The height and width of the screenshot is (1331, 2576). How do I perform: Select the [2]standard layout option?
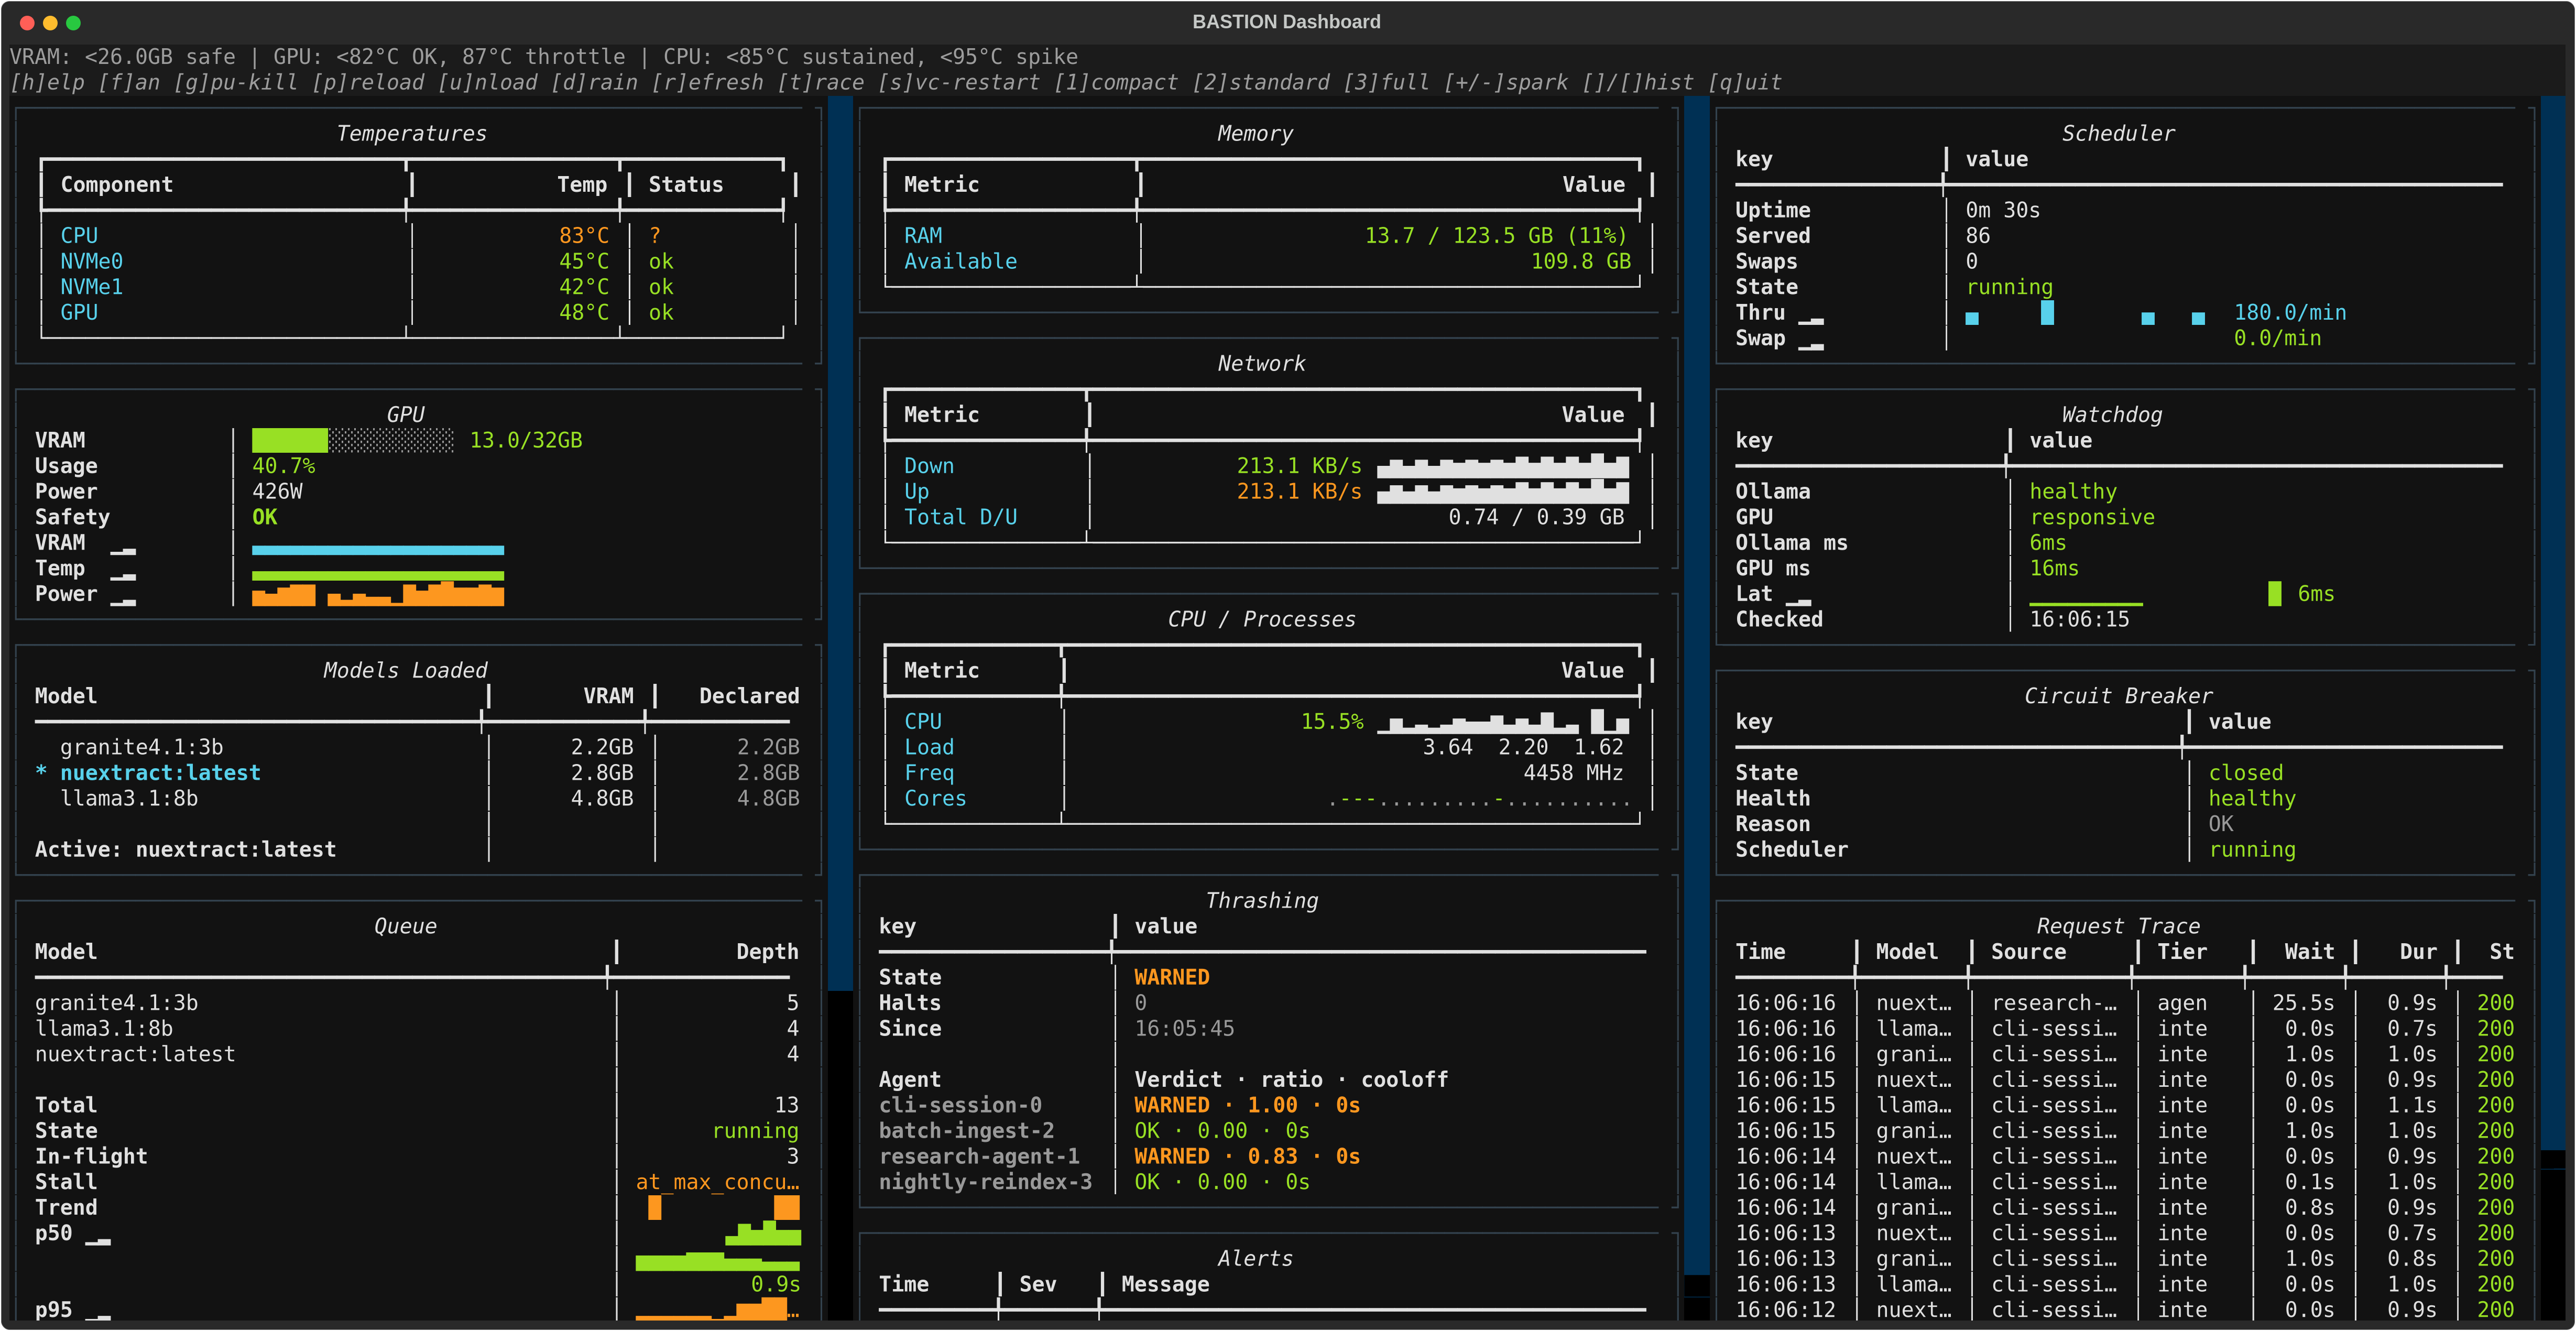coord(1260,82)
